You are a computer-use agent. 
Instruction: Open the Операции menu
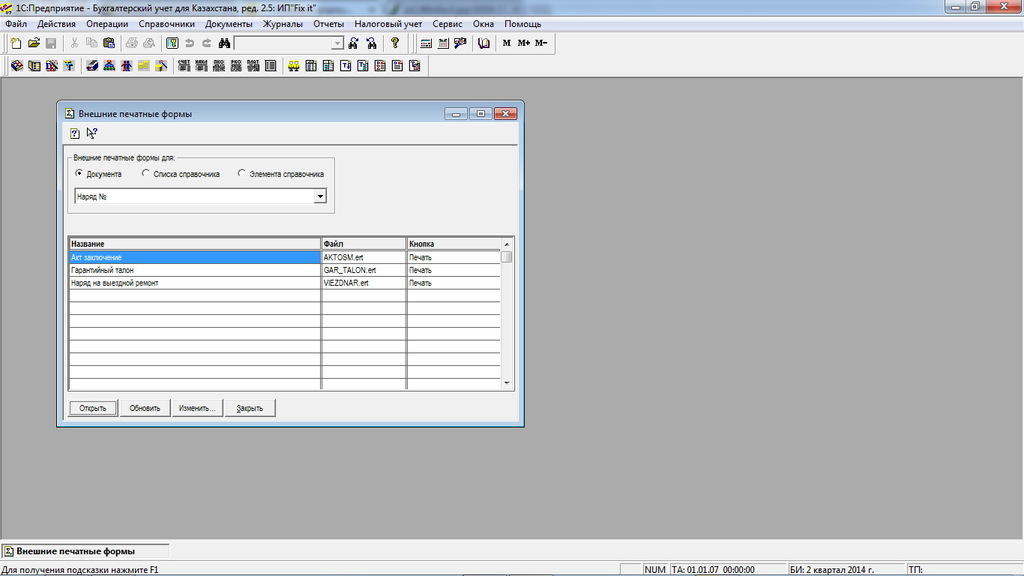click(x=107, y=24)
